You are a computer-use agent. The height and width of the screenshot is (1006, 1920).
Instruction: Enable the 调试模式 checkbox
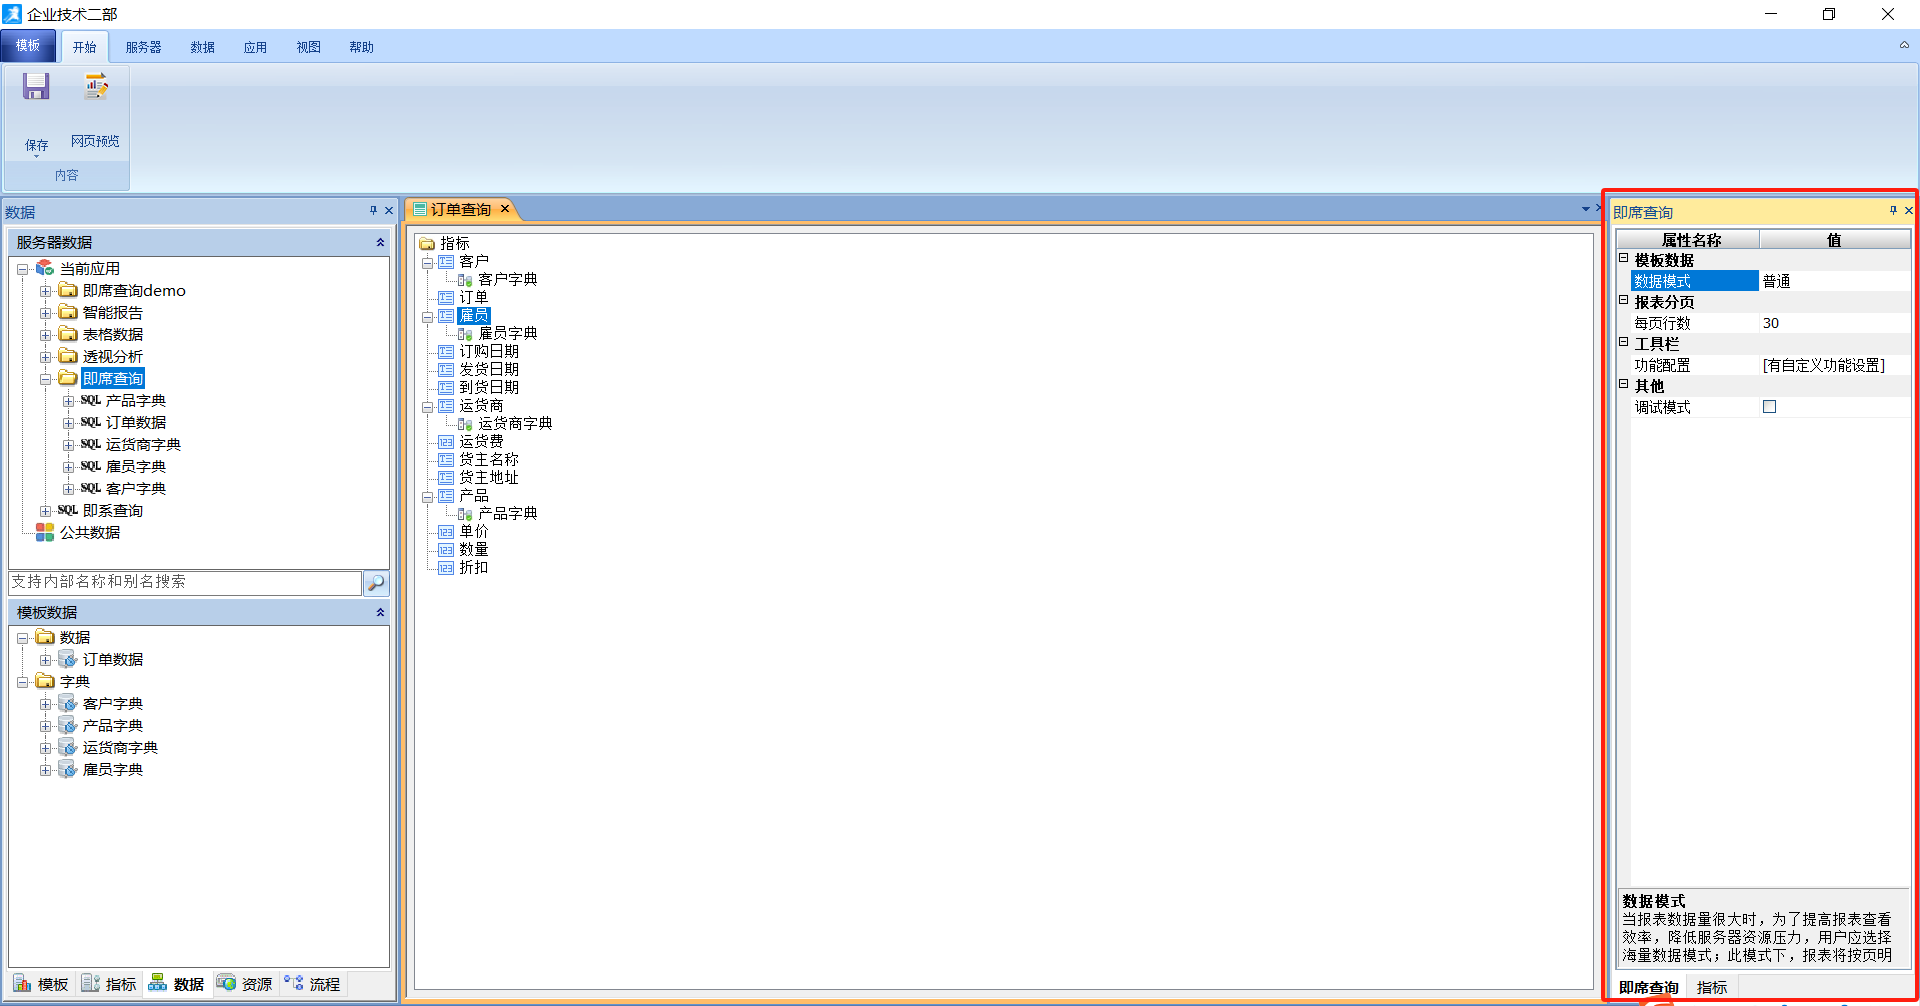tap(1769, 407)
